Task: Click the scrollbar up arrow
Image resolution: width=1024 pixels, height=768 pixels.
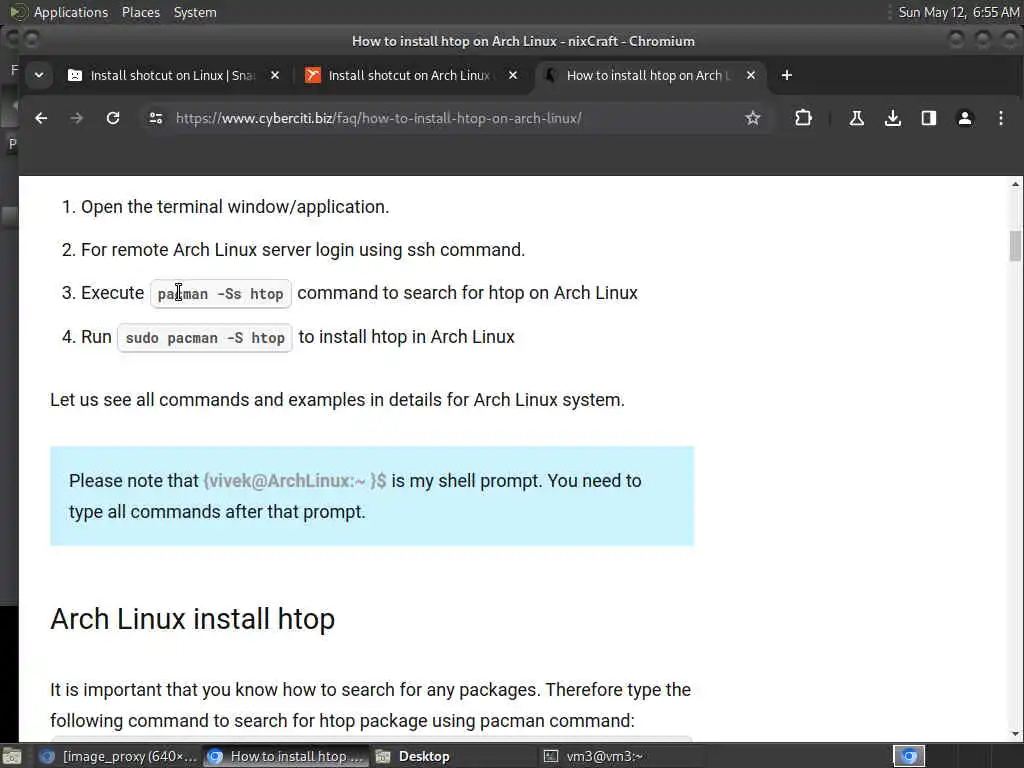Action: pyautogui.click(x=1015, y=184)
